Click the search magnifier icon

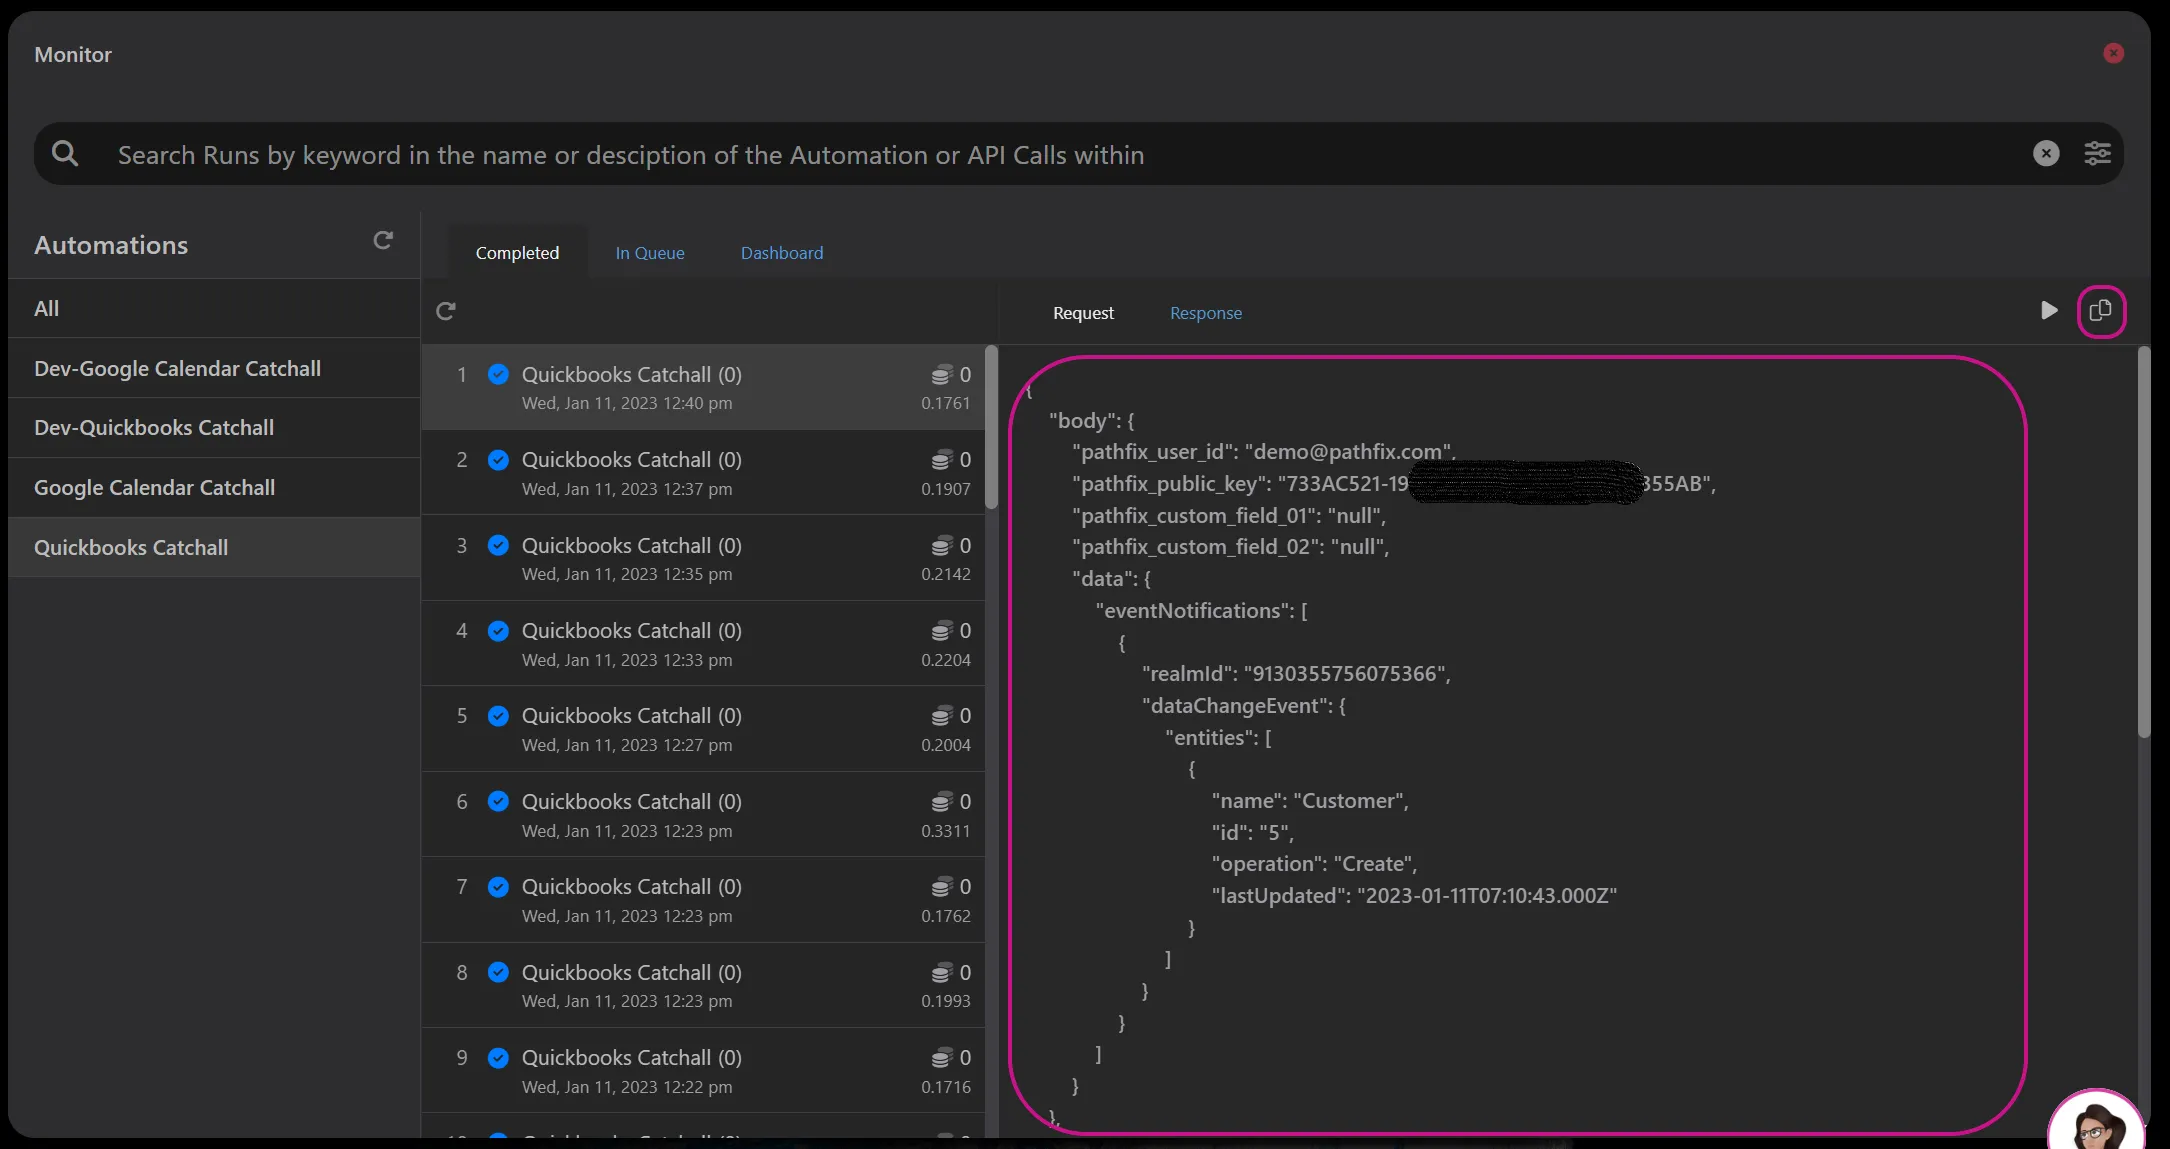click(x=65, y=153)
